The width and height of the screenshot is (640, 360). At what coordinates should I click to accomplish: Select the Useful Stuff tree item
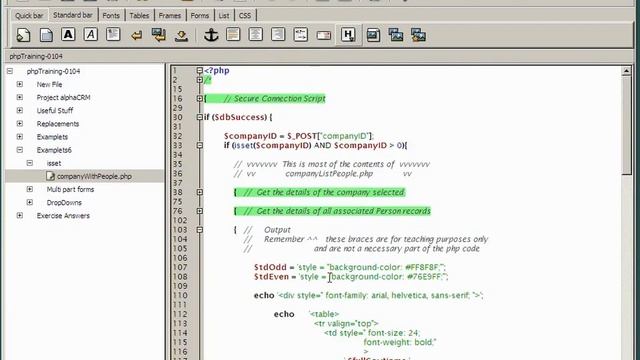pos(55,111)
